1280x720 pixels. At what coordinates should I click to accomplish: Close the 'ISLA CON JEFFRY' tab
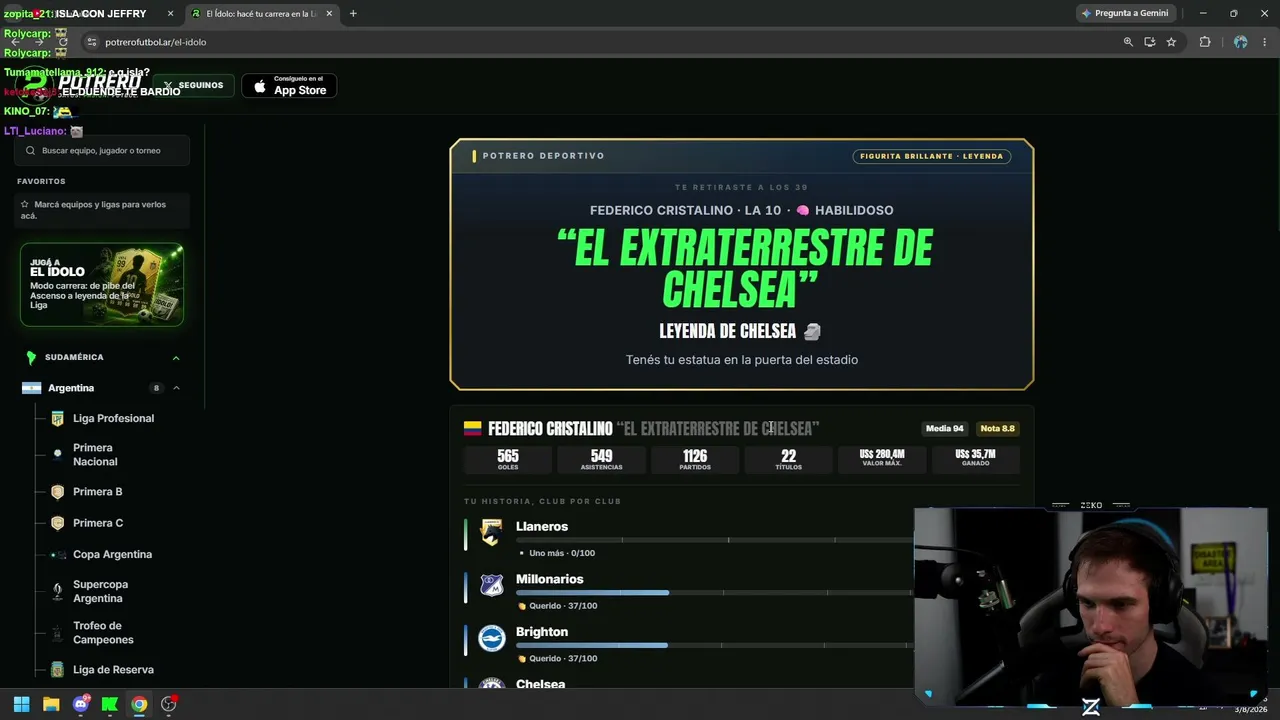tap(171, 14)
